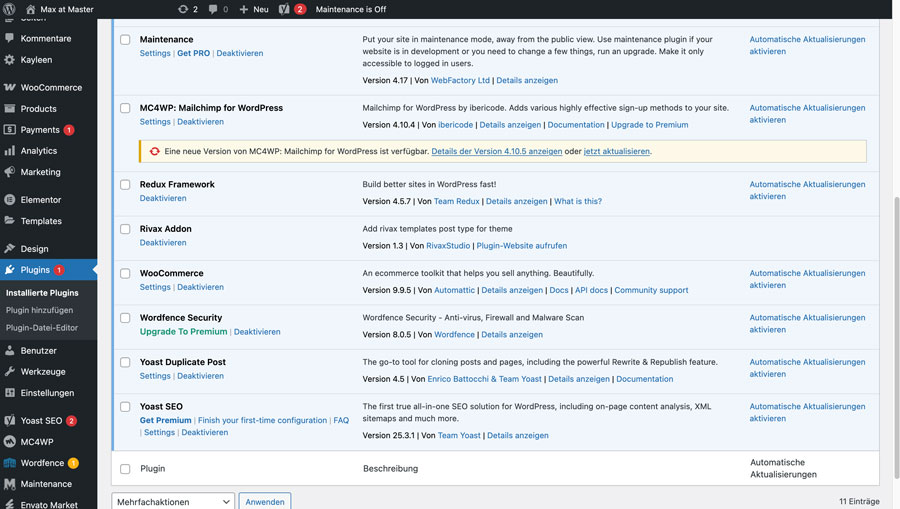The height and width of the screenshot is (509, 900).
Task: Click Get PRO under Maintenance plugin
Action: pyautogui.click(x=193, y=53)
